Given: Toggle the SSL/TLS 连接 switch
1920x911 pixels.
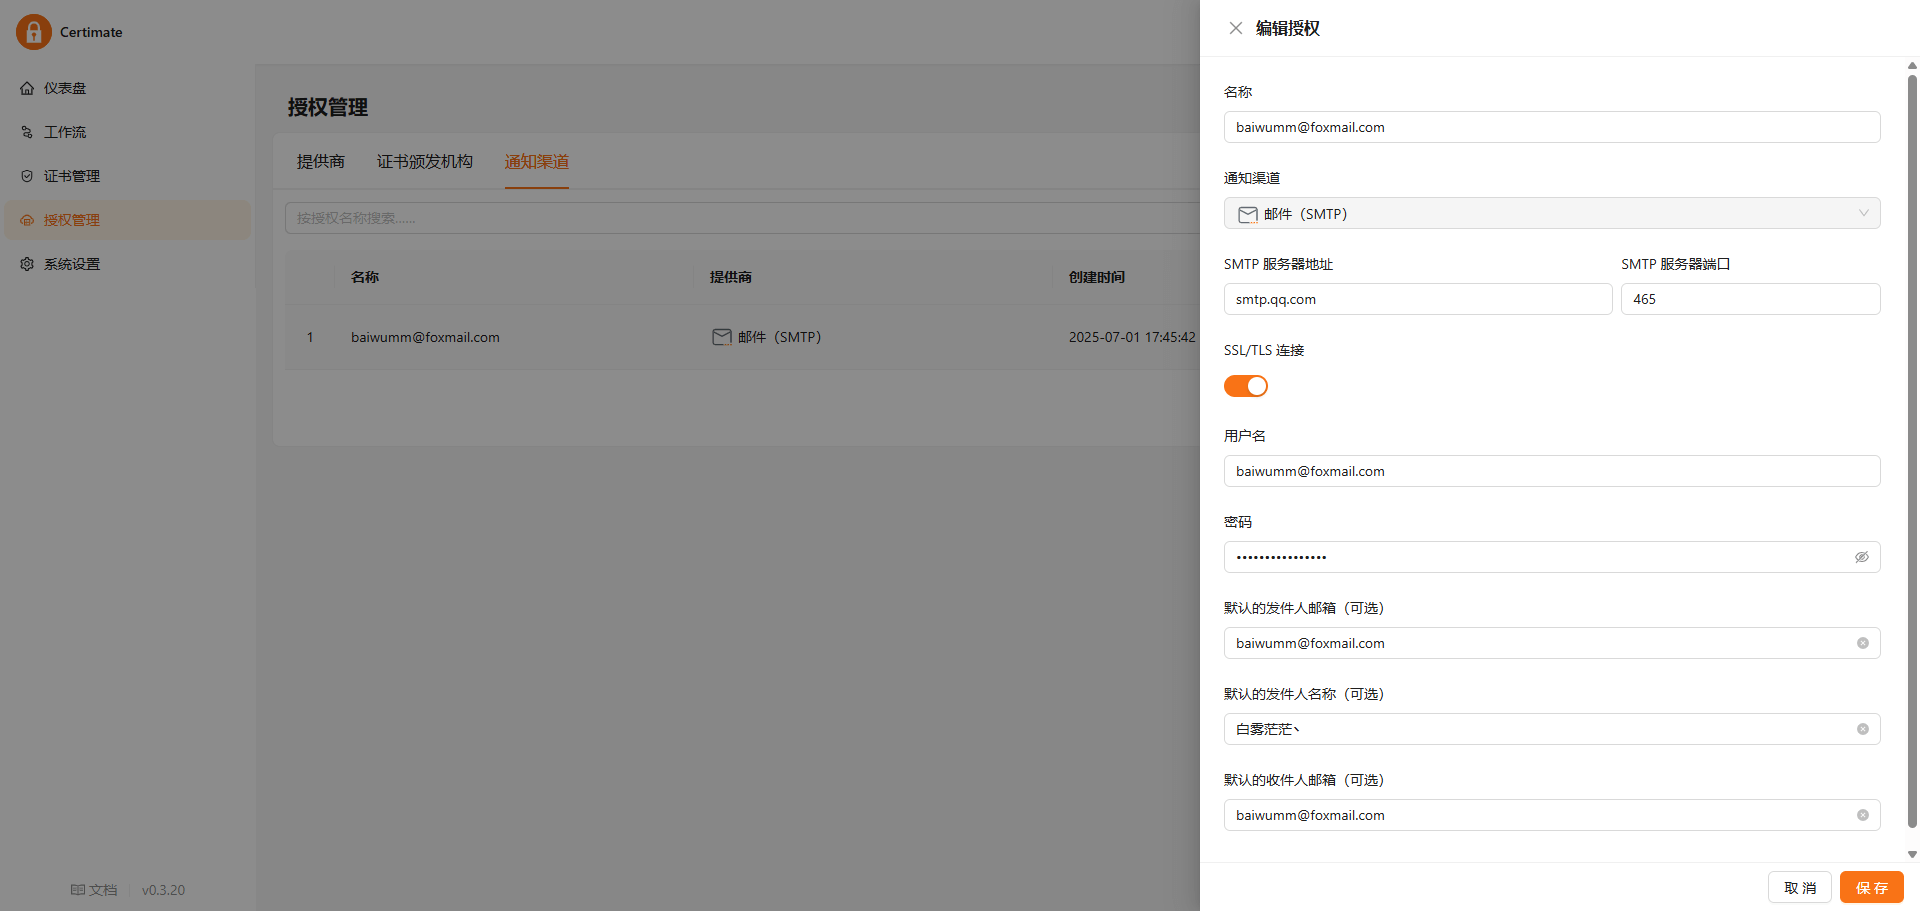Looking at the screenshot, I should coord(1246,386).
